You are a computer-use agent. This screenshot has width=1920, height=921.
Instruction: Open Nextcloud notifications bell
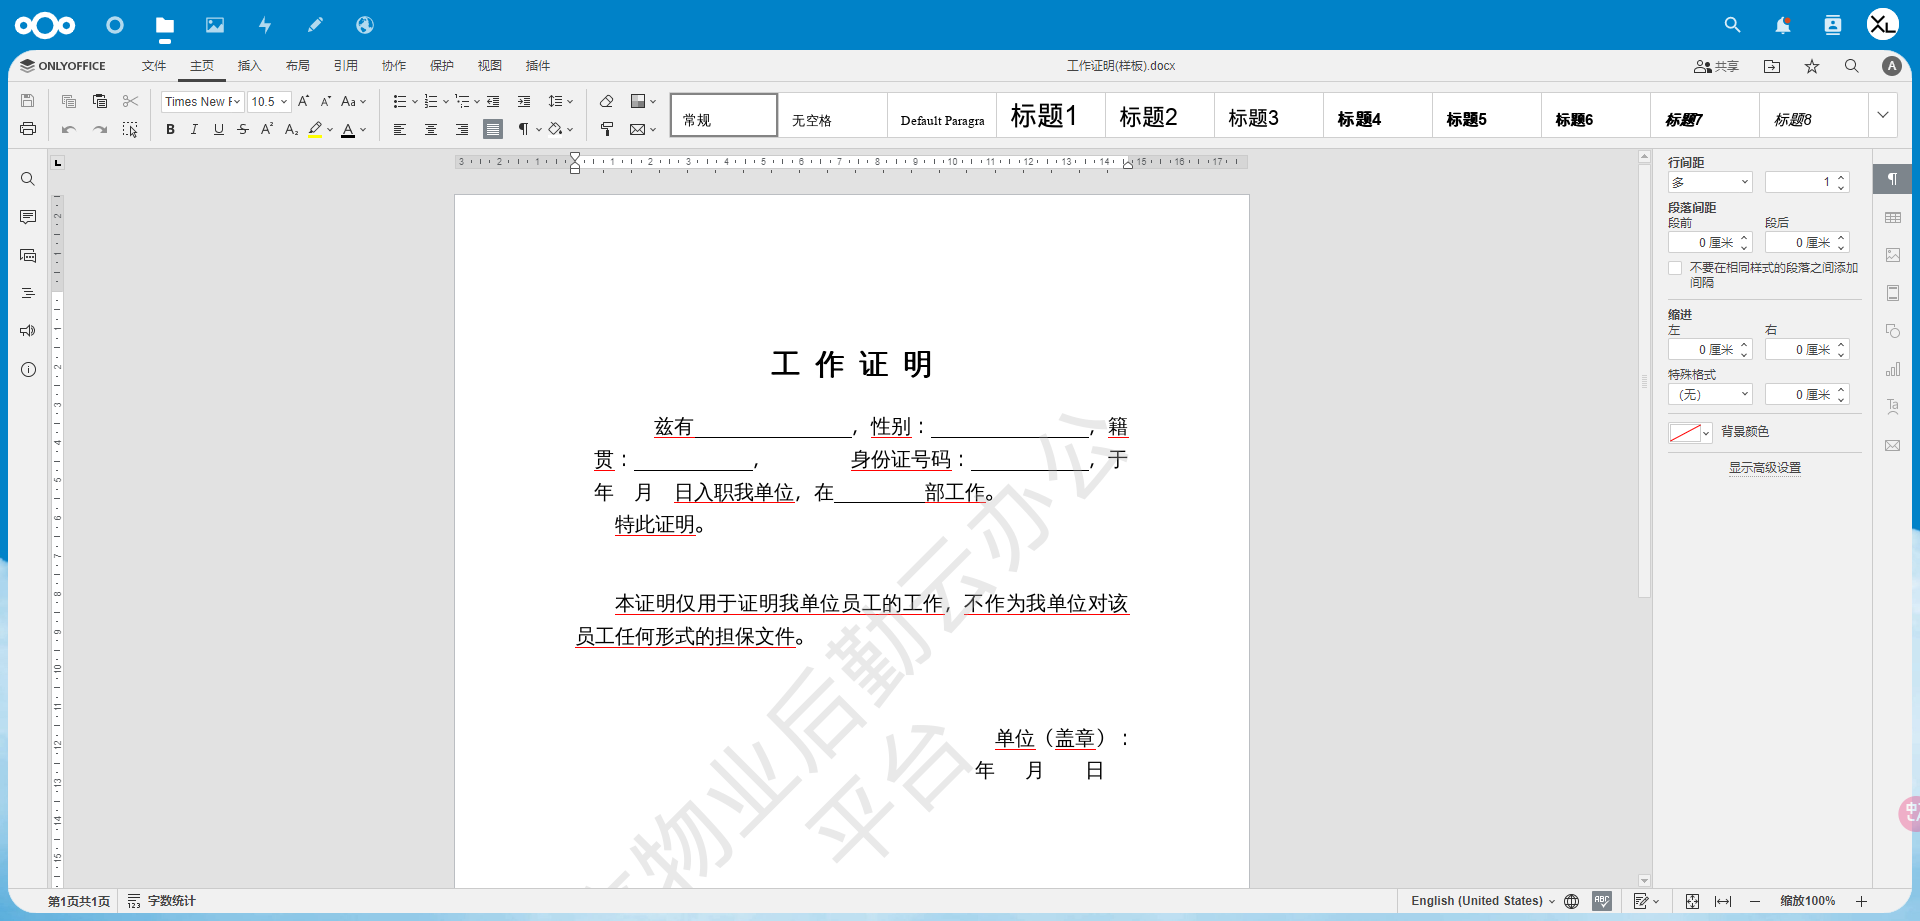(x=1782, y=25)
